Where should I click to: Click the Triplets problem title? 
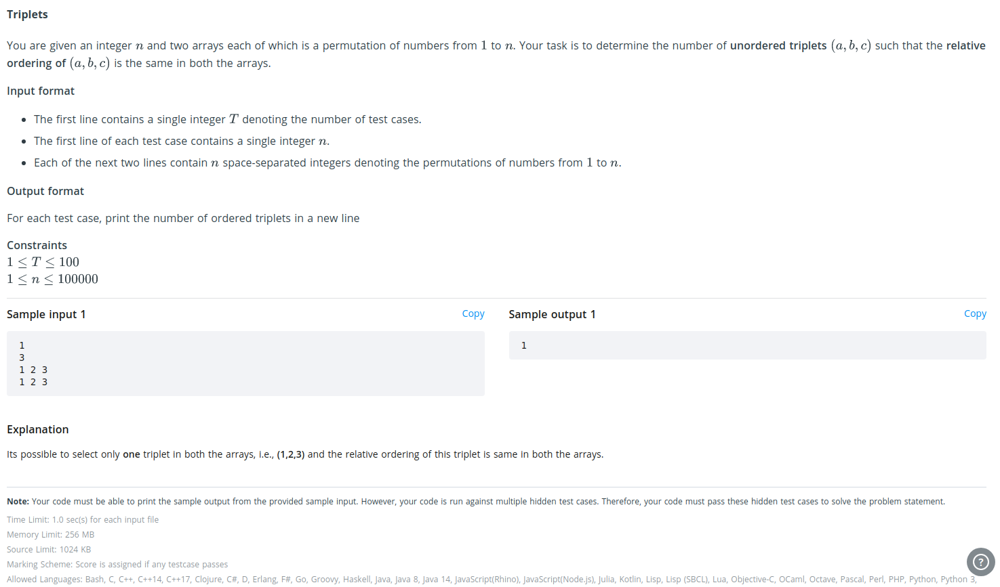(x=27, y=14)
